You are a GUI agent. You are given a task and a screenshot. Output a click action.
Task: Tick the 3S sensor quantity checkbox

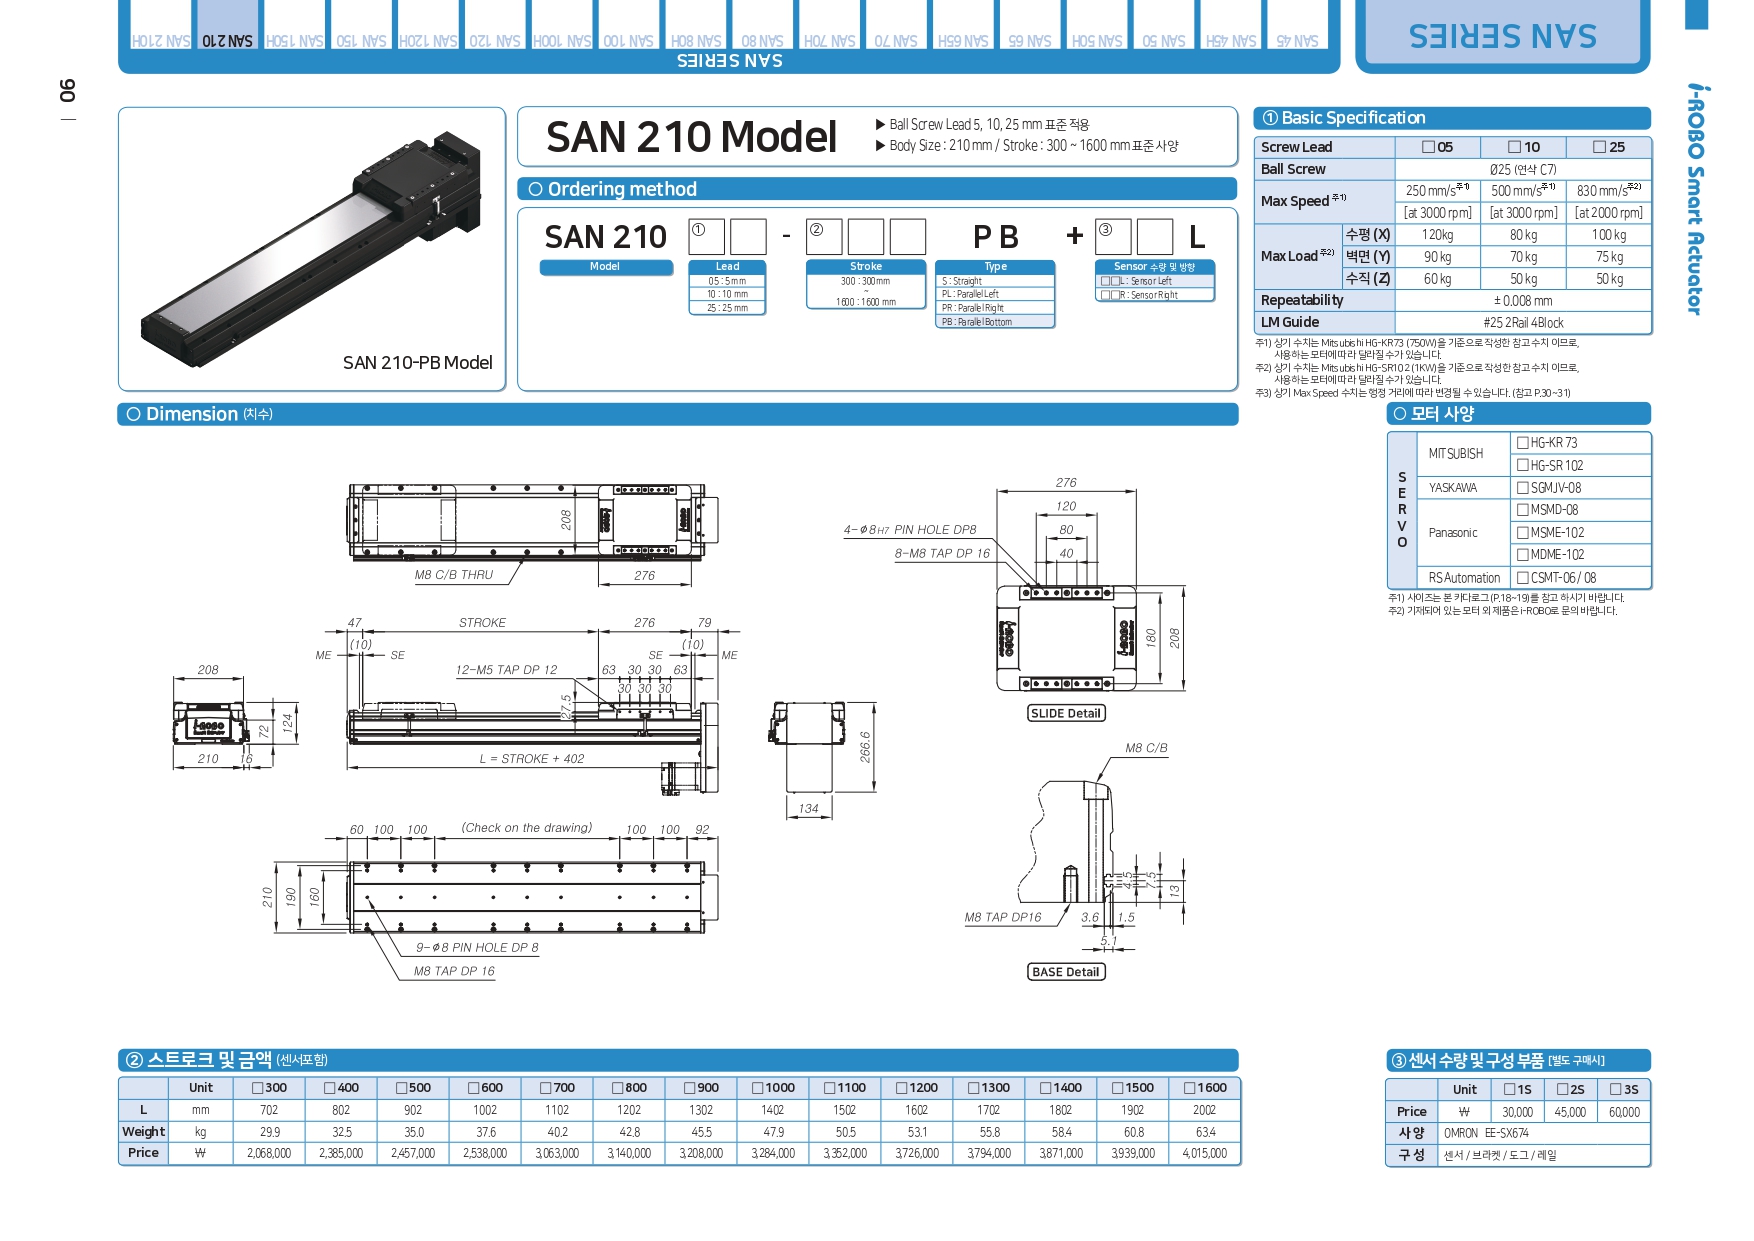point(1616,1090)
